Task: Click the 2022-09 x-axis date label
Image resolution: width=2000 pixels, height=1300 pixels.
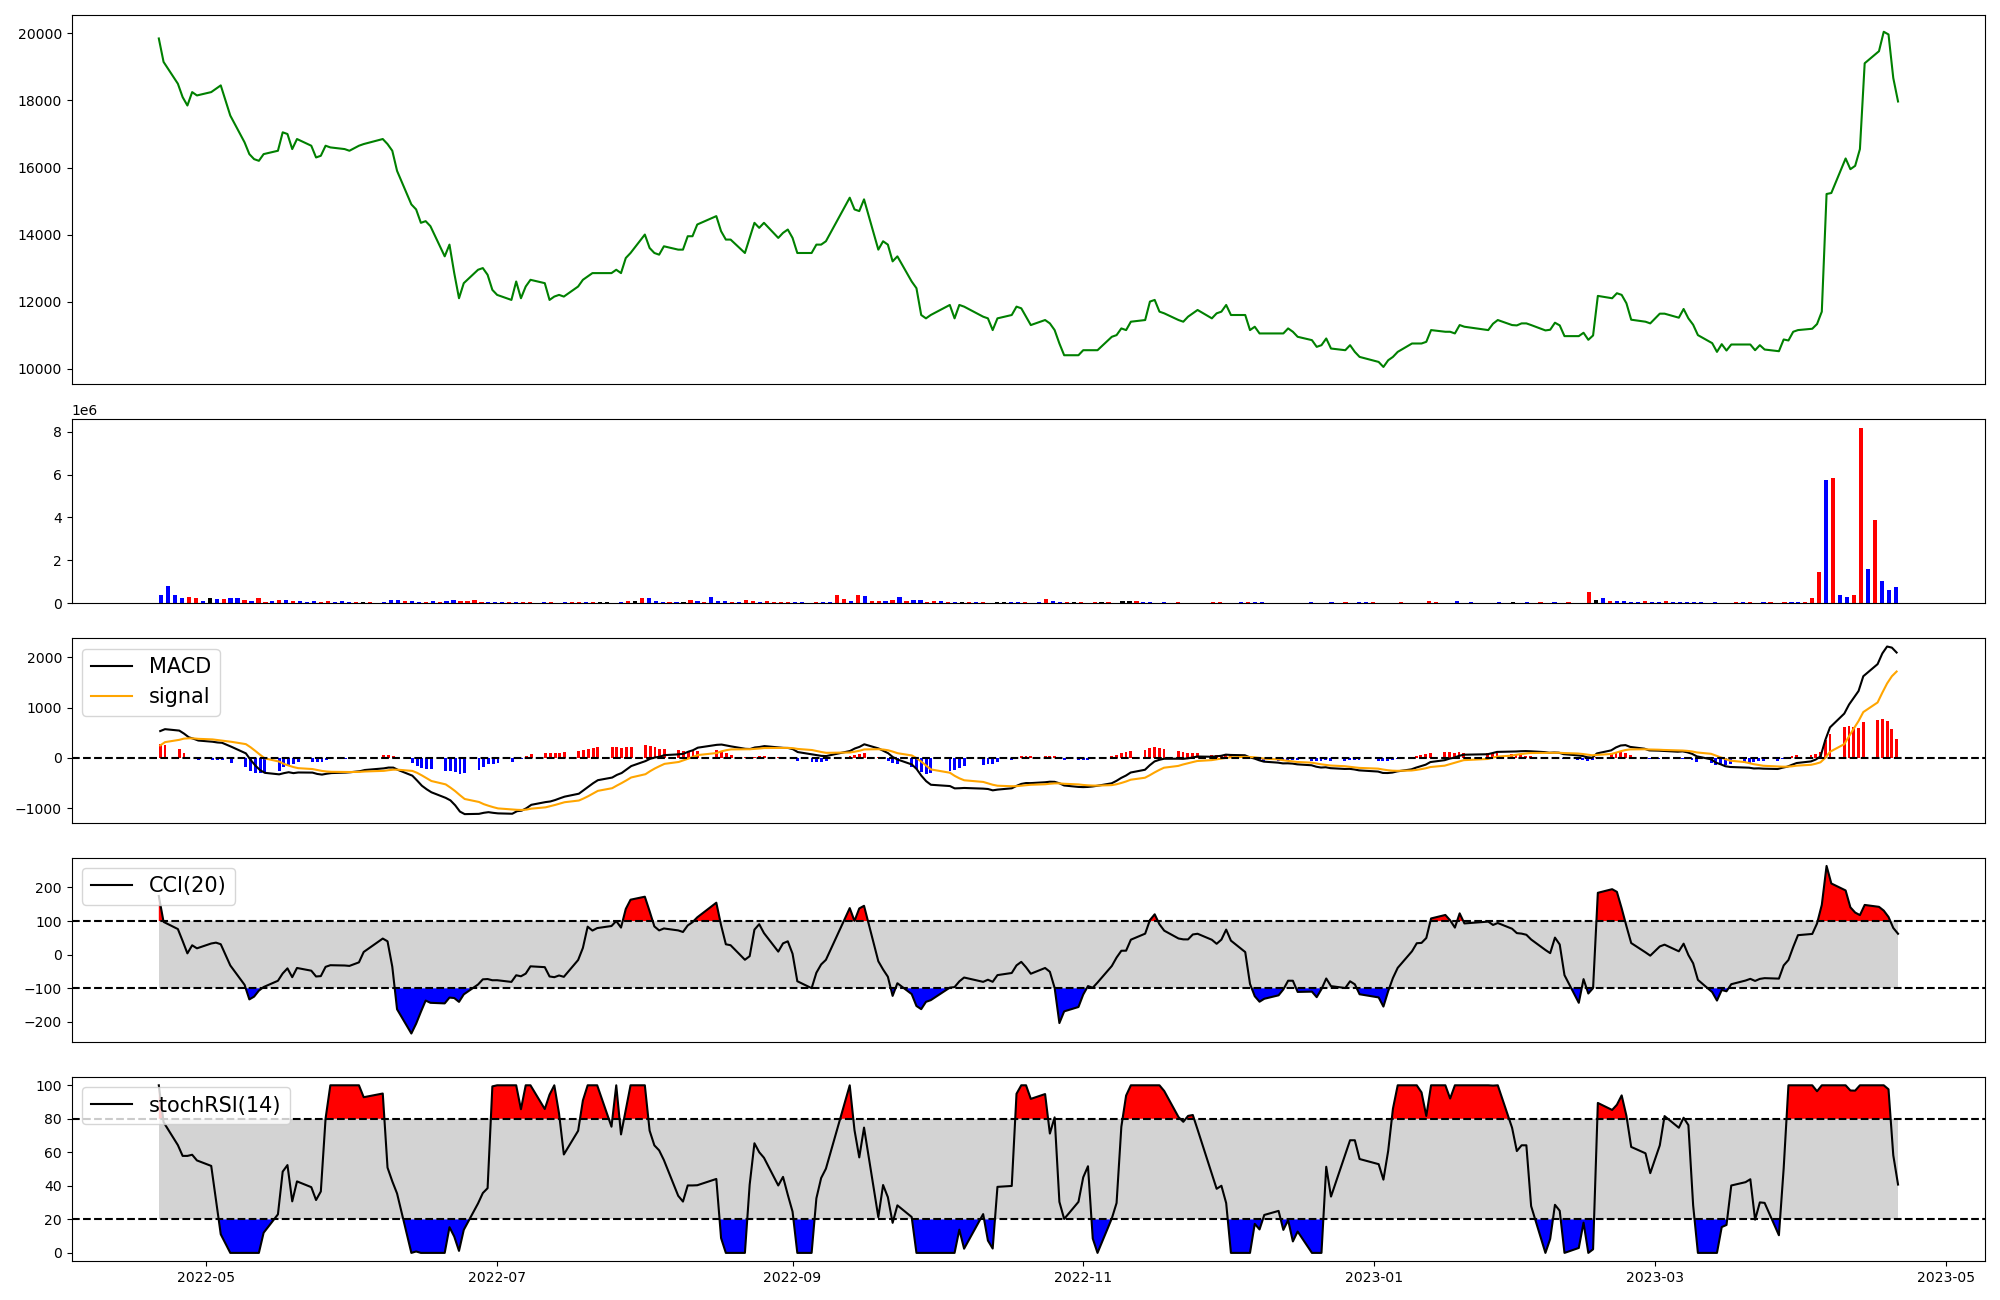Action: [x=792, y=1277]
